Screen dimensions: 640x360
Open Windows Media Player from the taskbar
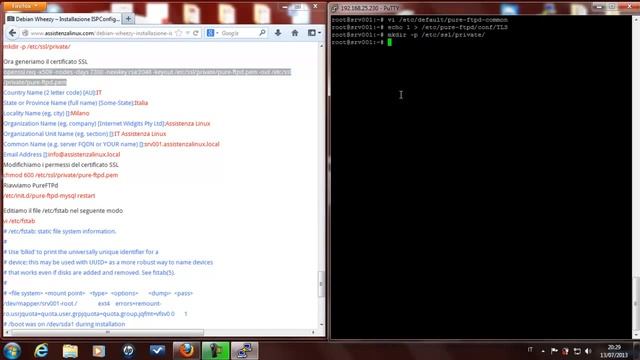click(x=99, y=351)
